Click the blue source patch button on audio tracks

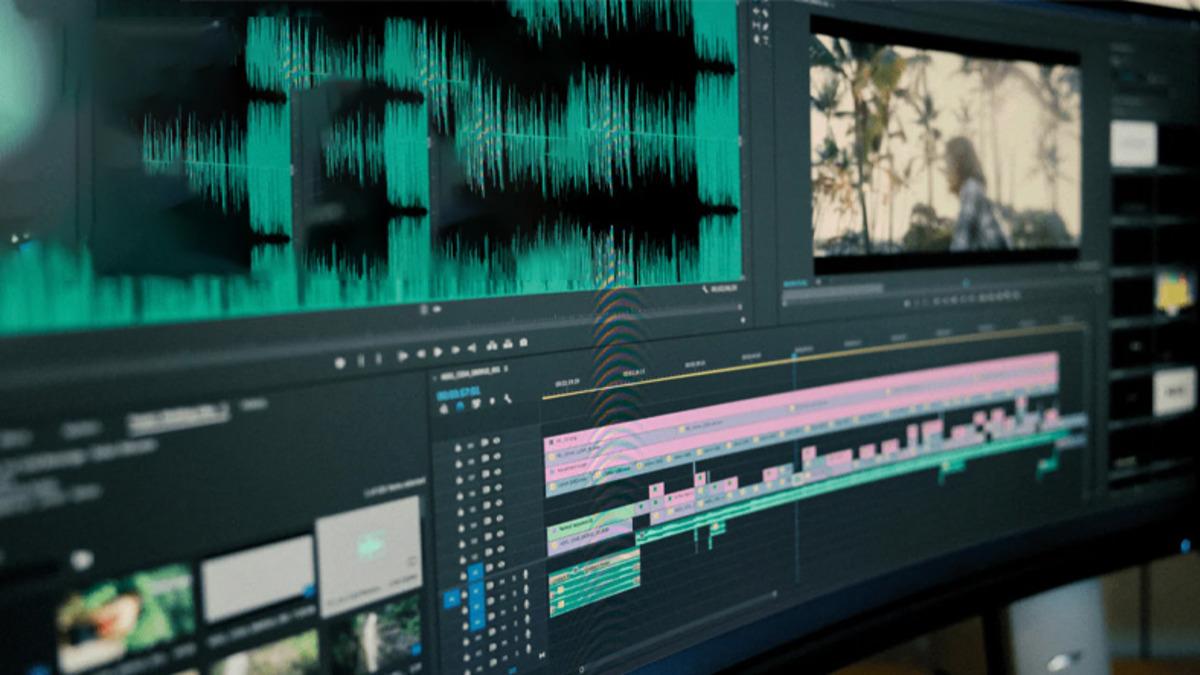point(452,599)
